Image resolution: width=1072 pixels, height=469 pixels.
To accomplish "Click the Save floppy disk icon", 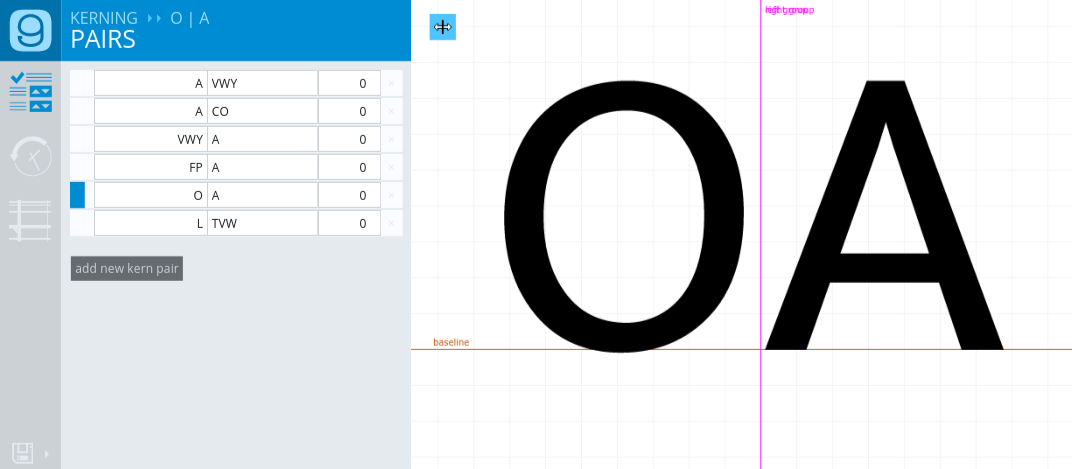I will pyautogui.click(x=22, y=453).
